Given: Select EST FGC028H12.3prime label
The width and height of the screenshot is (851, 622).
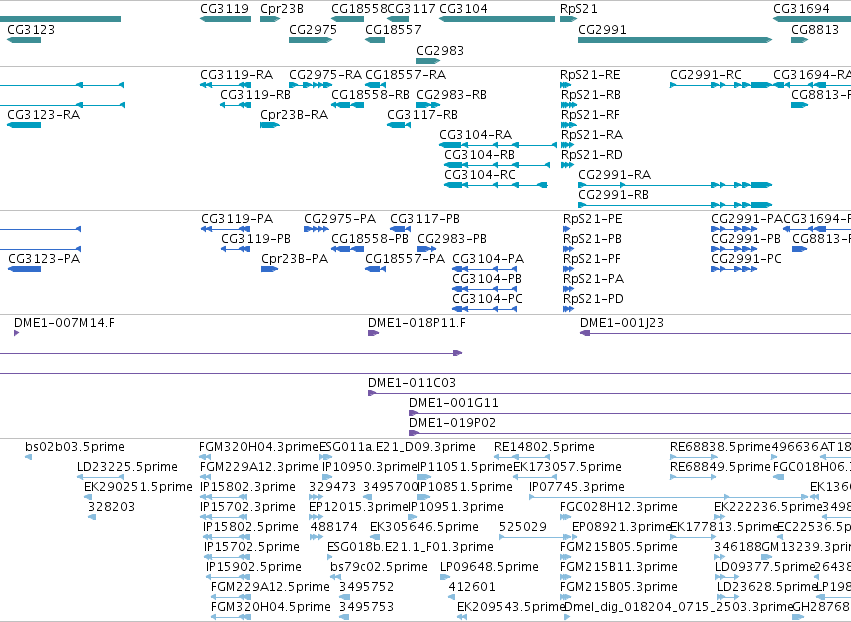Looking at the screenshot, I should [x=619, y=507].
